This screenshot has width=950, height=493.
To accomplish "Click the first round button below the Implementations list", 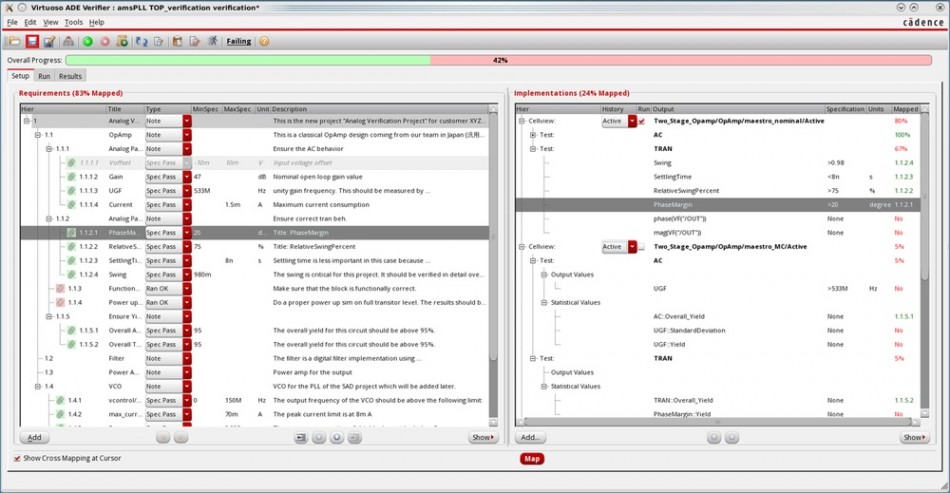I will (x=714, y=437).
